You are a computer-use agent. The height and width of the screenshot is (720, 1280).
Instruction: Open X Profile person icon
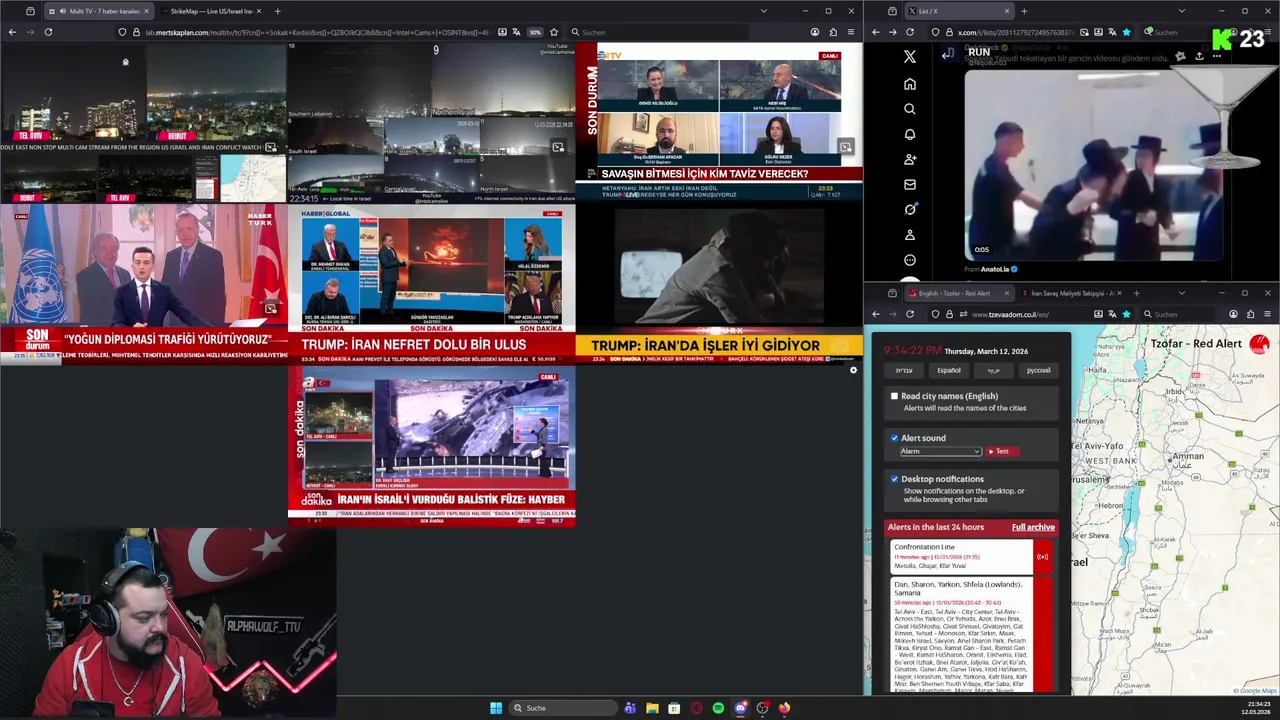point(910,235)
